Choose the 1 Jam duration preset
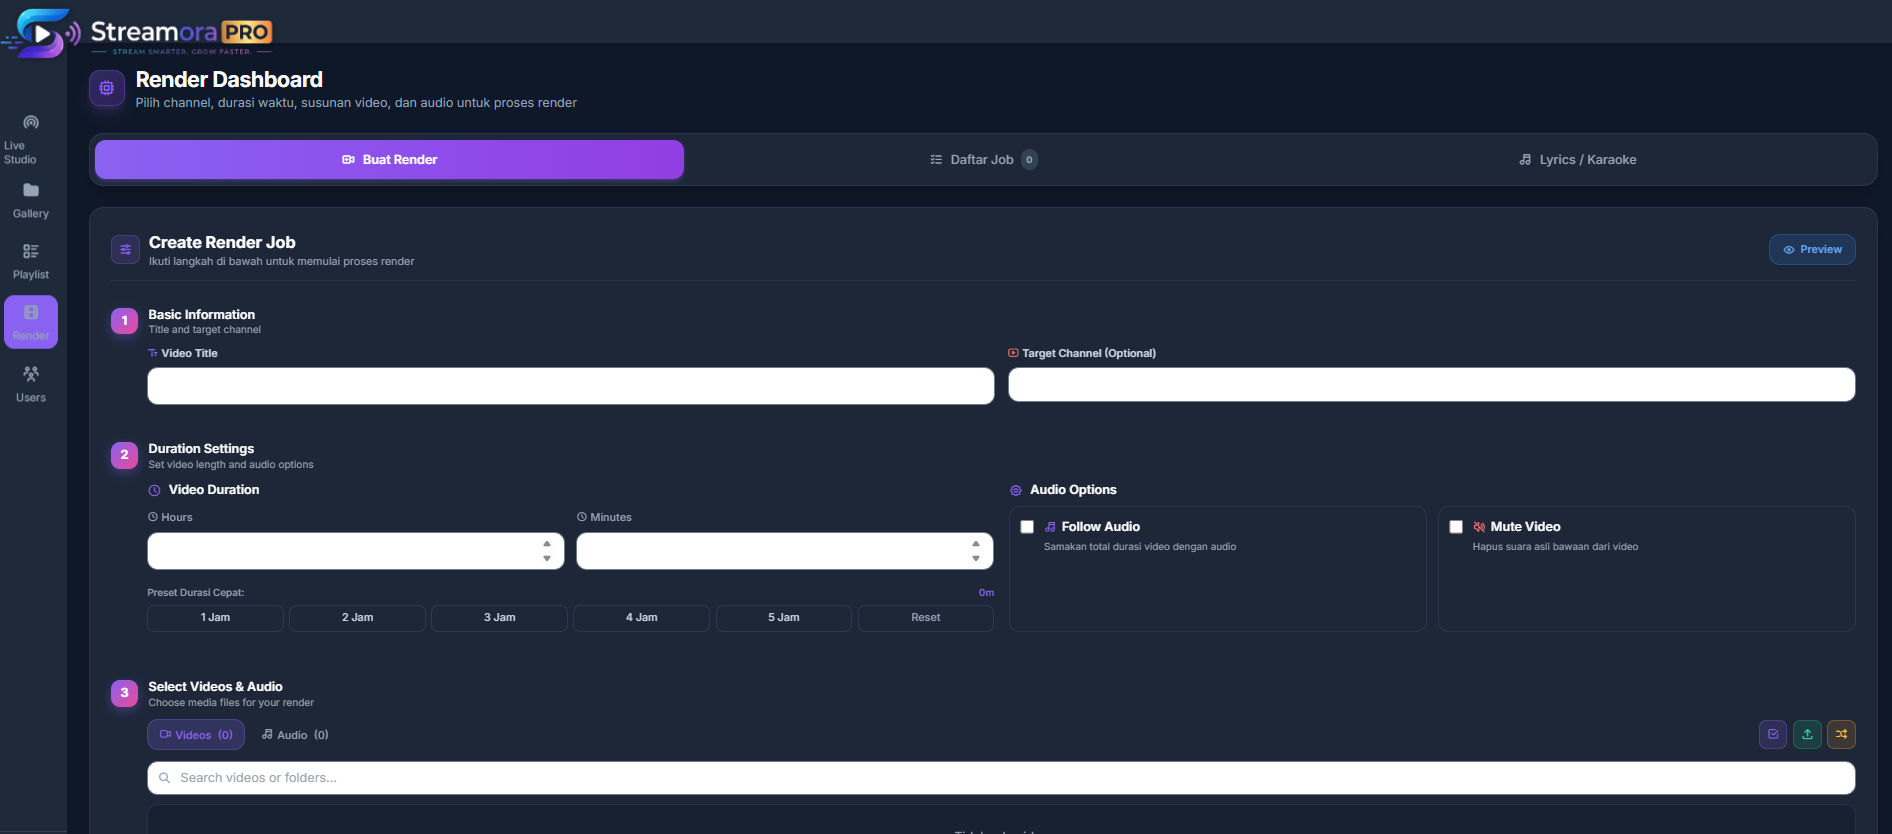1892x834 pixels. 215,618
